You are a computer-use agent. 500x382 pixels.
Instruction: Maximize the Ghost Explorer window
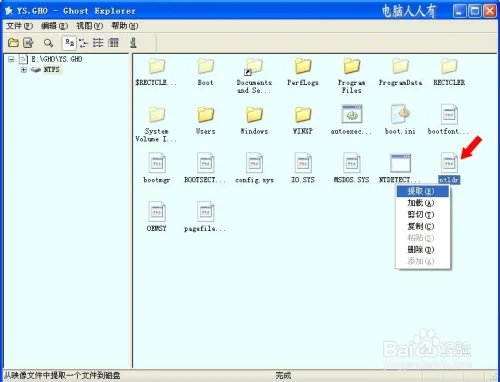[475, 11]
